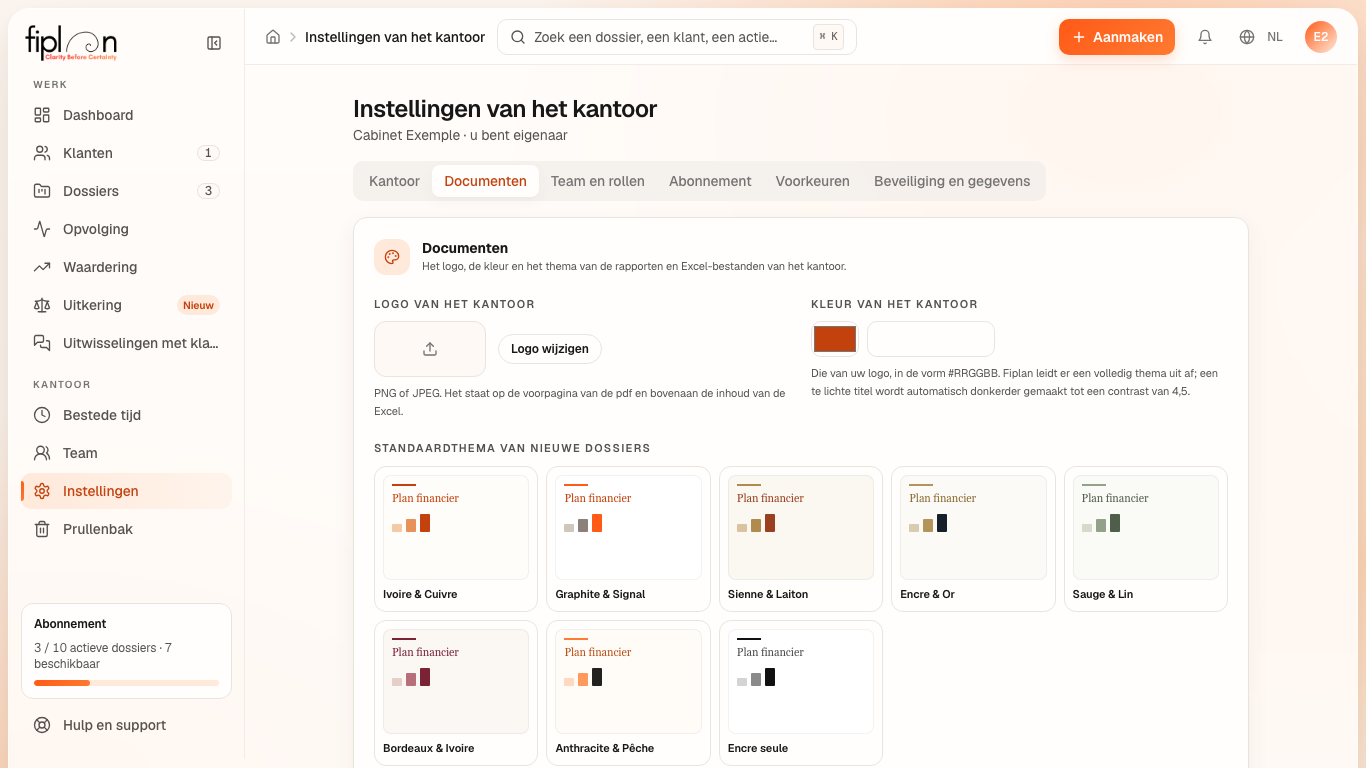
Task: Focus the dossier search field
Action: coord(677,37)
